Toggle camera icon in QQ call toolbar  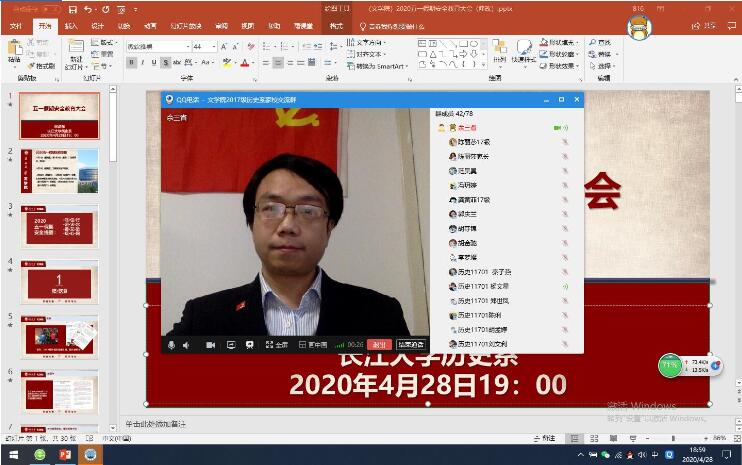(x=211, y=345)
